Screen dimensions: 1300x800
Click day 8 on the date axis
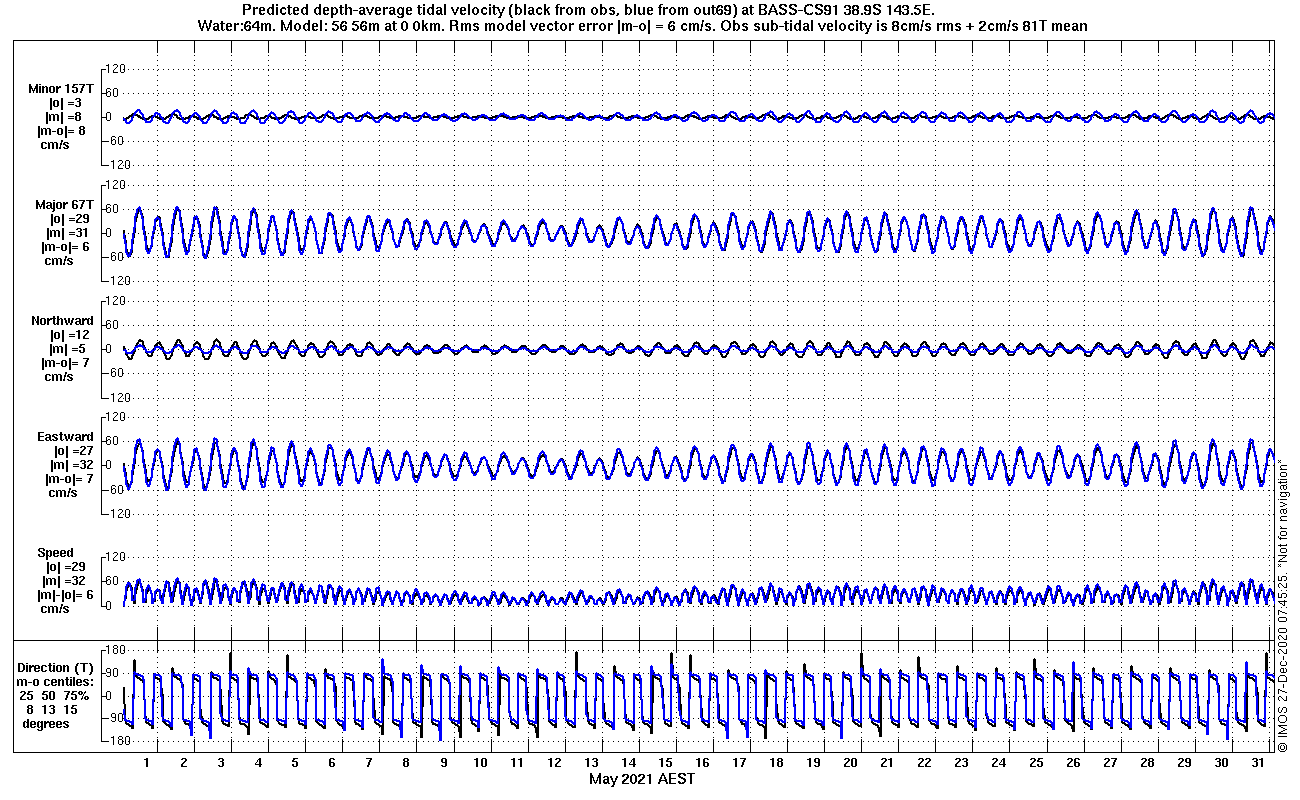point(406,763)
